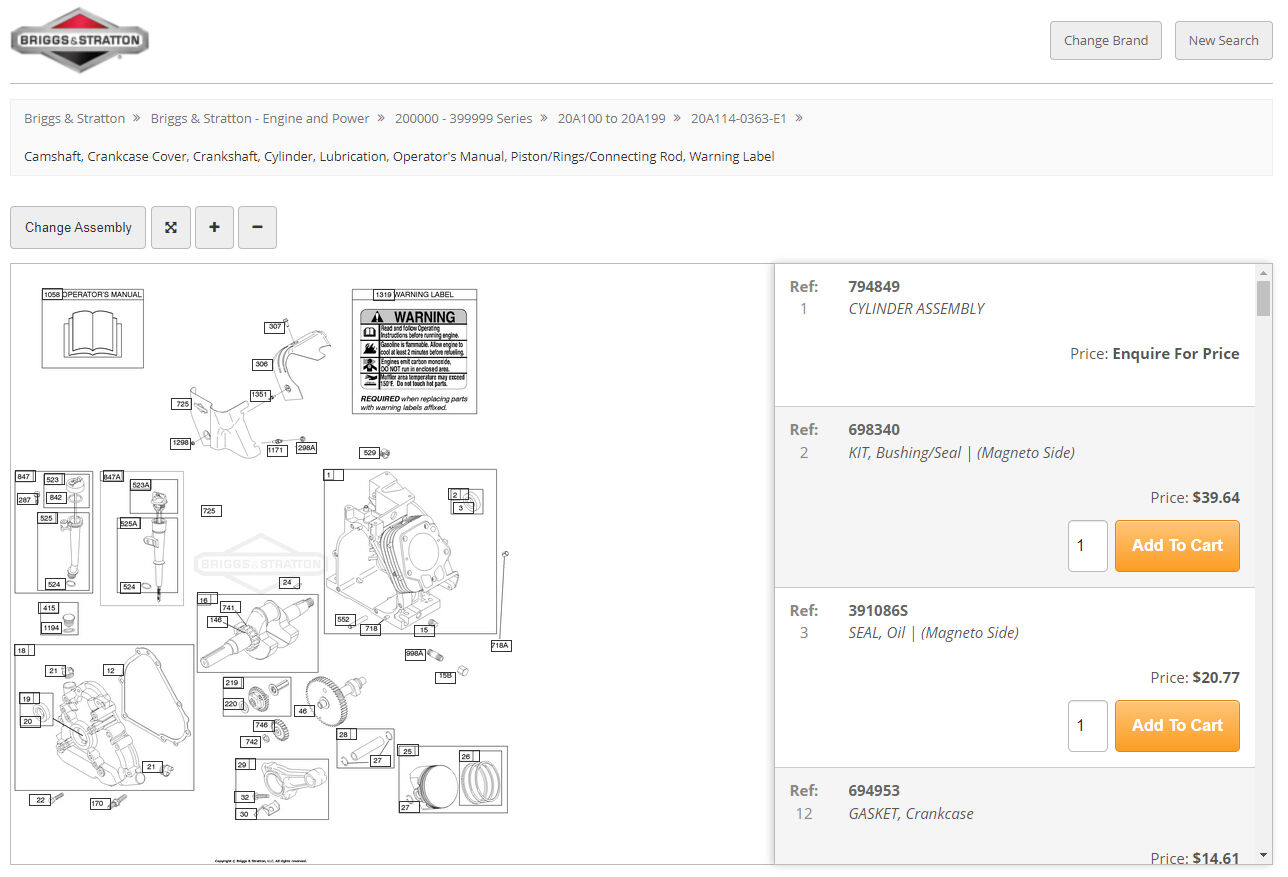The height and width of the screenshot is (877, 1288).
Task: Click the Operator's Manual book image
Action: coord(92,334)
